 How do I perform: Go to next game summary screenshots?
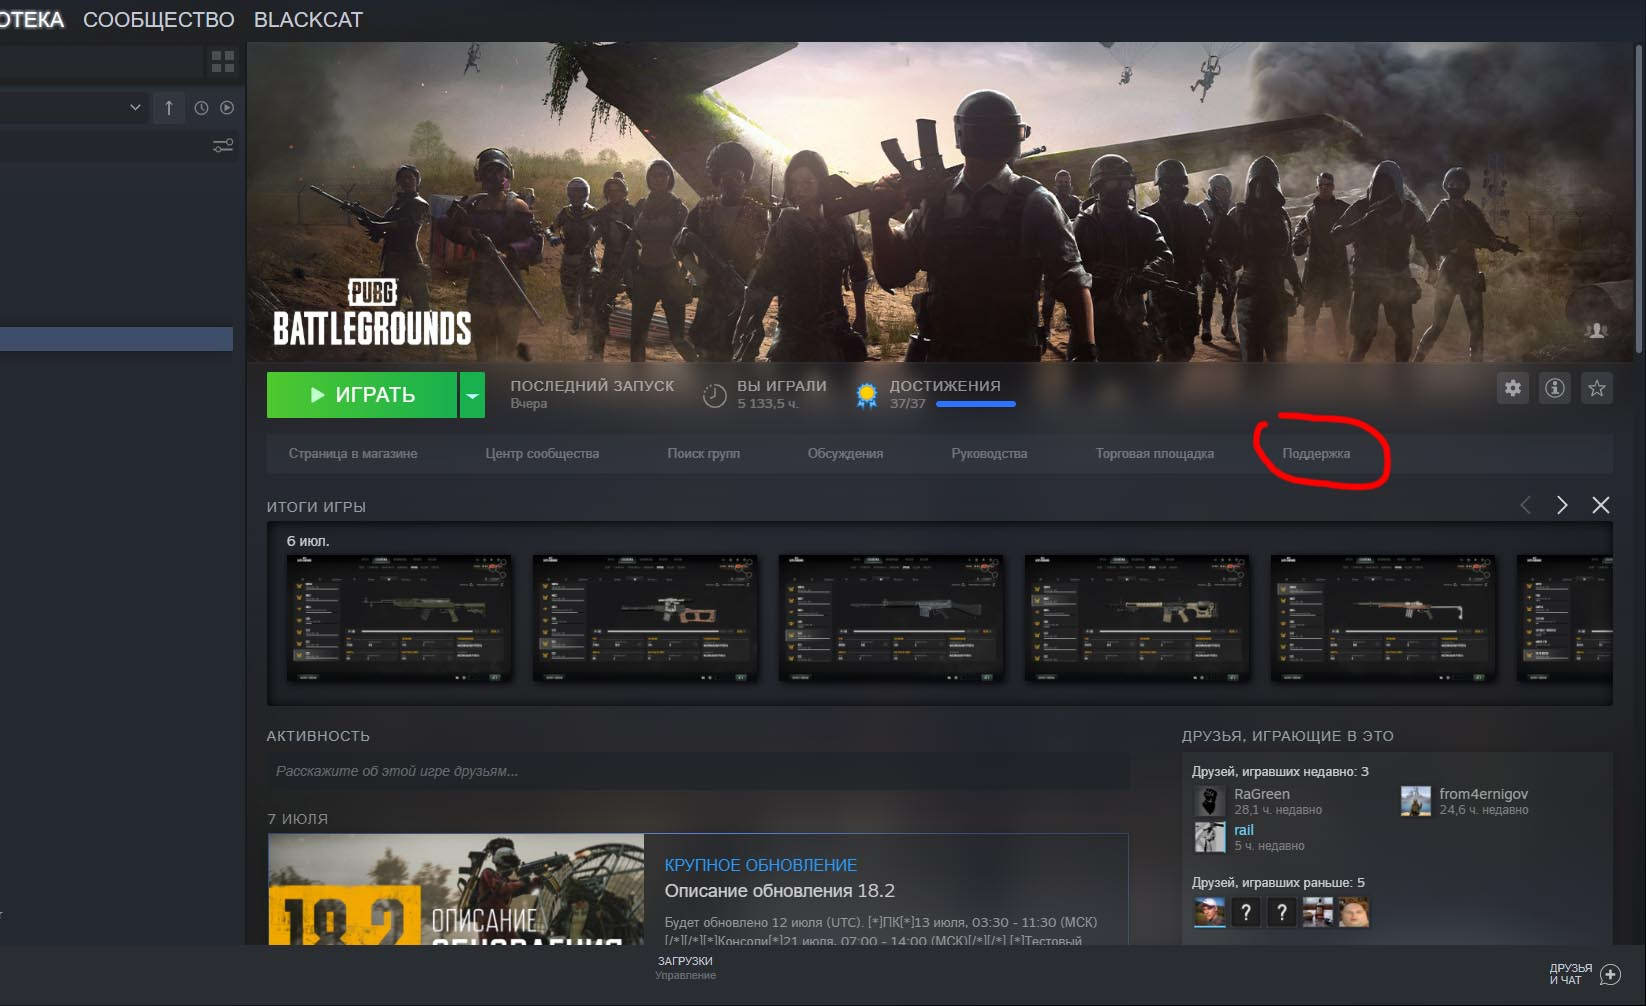click(x=1562, y=505)
